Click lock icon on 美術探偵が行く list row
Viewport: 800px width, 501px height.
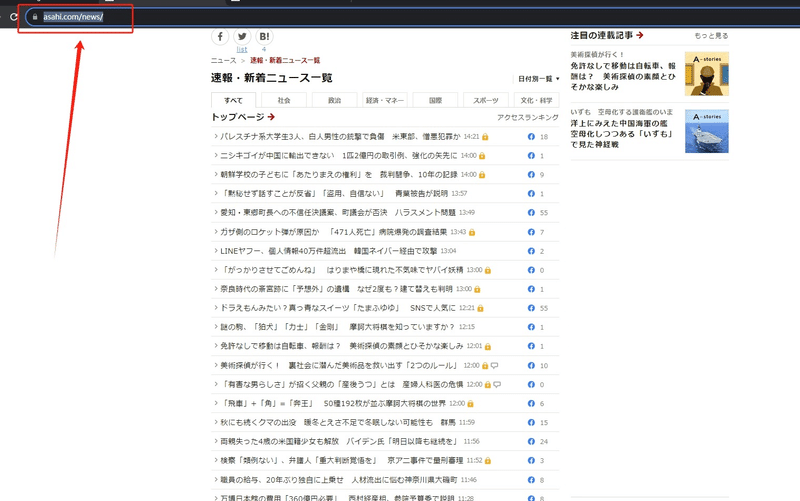pos(485,365)
